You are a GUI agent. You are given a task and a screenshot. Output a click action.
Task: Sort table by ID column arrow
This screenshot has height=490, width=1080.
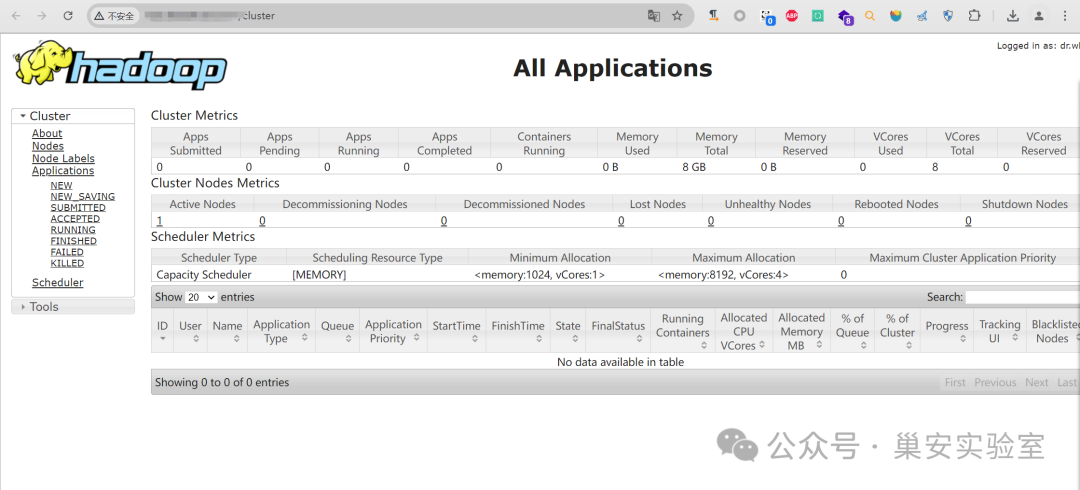tap(163, 338)
